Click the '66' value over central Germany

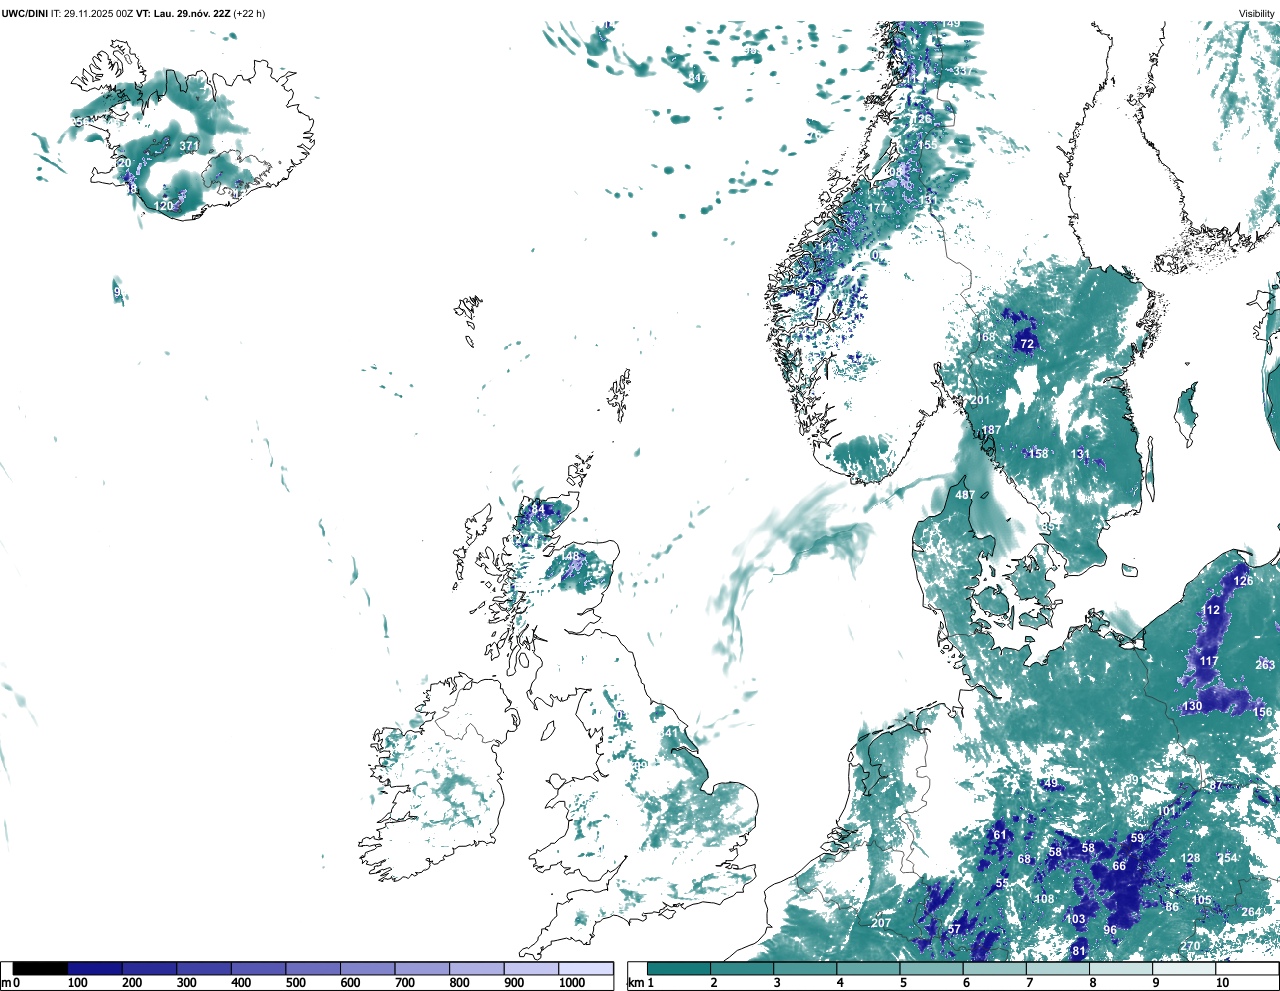click(x=1119, y=867)
